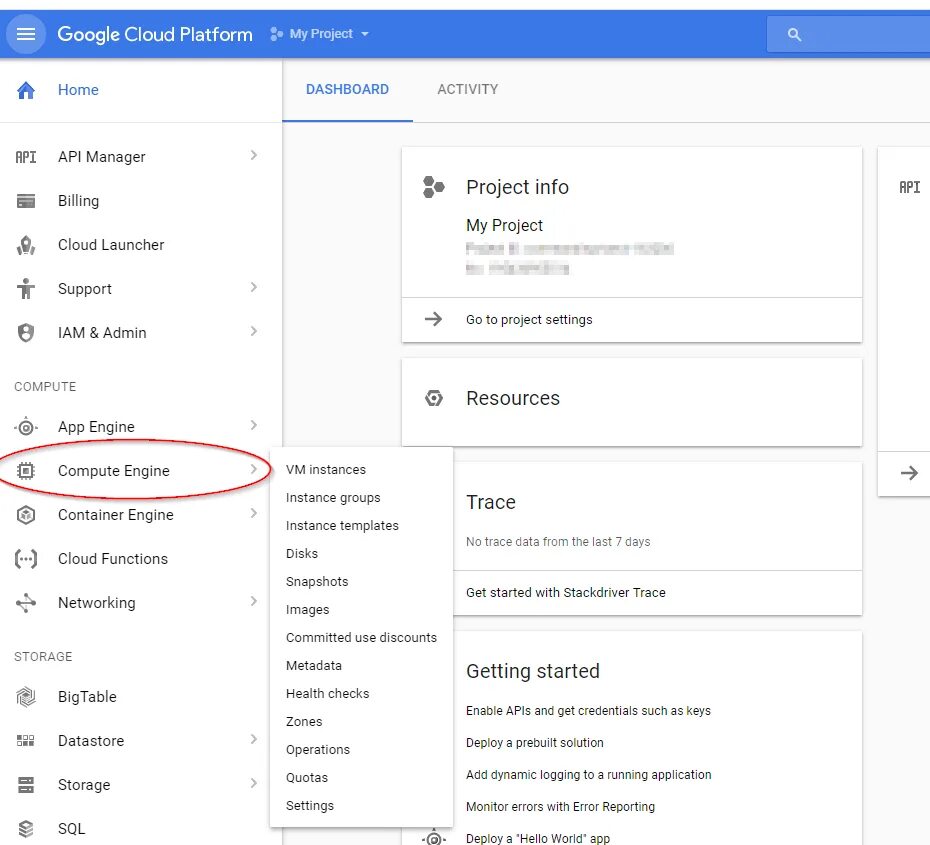Click the API Manager icon in sidebar
This screenshot has height=845, width=930.
[x=26, y=157]
